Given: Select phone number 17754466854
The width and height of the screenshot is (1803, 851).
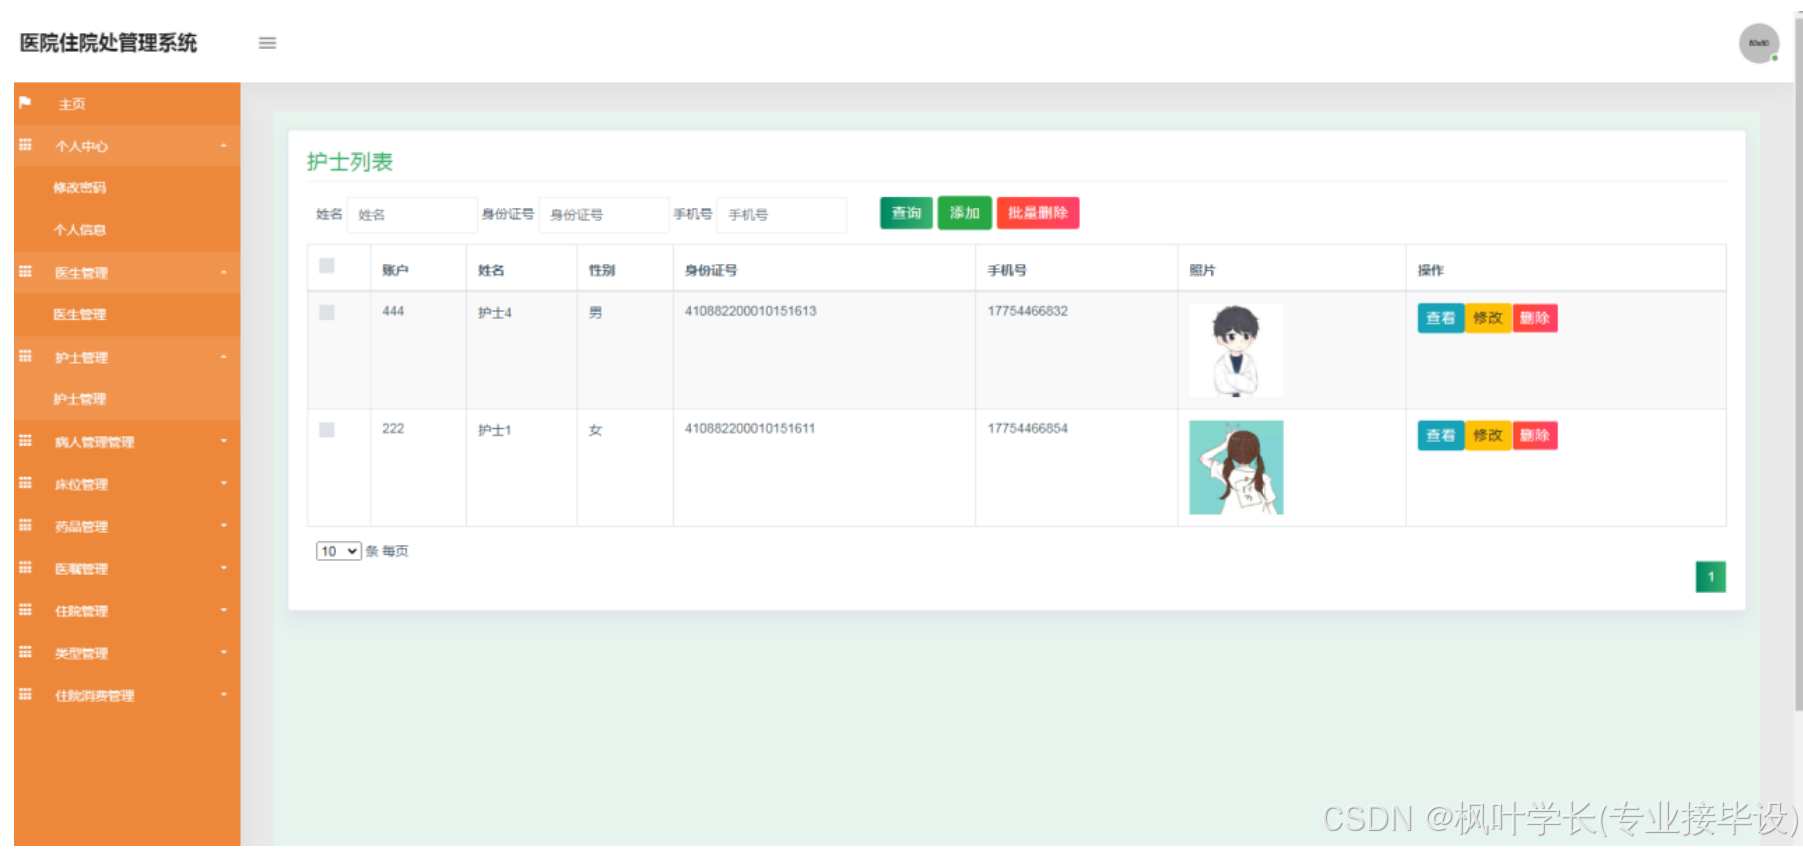Looking at the screenshot, I should (x=1028, y=428).
